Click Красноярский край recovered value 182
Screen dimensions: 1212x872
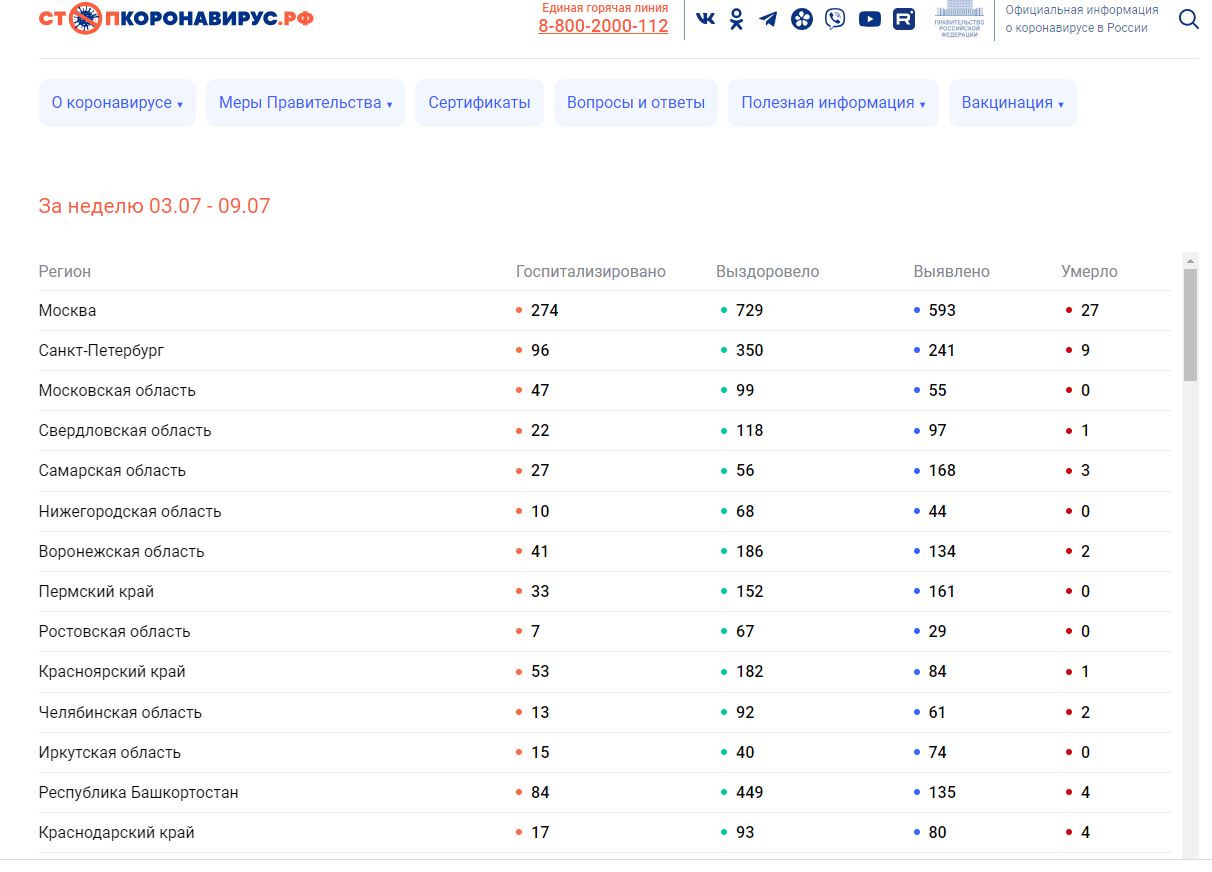click(750, 672)
